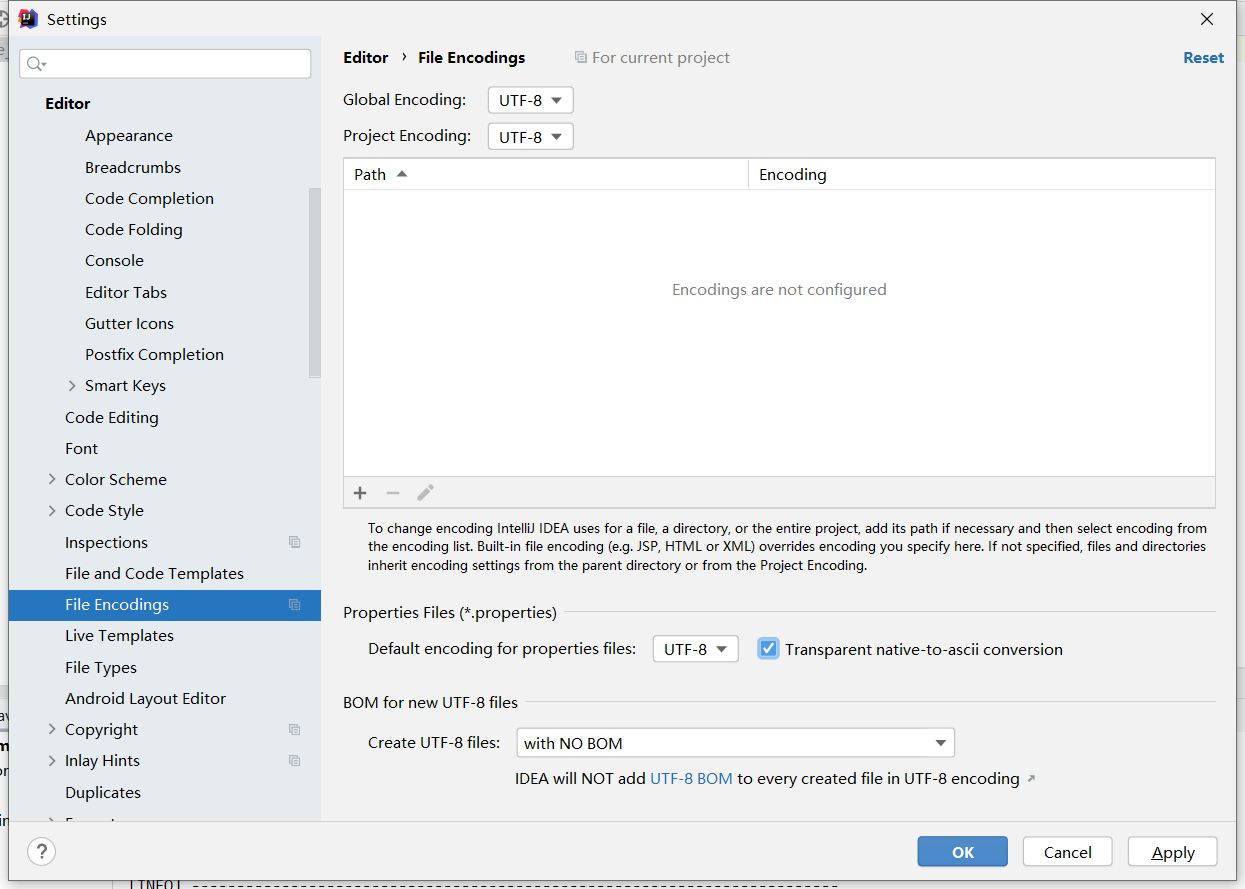Open Live Templates settings

click(x=119, y=635)
